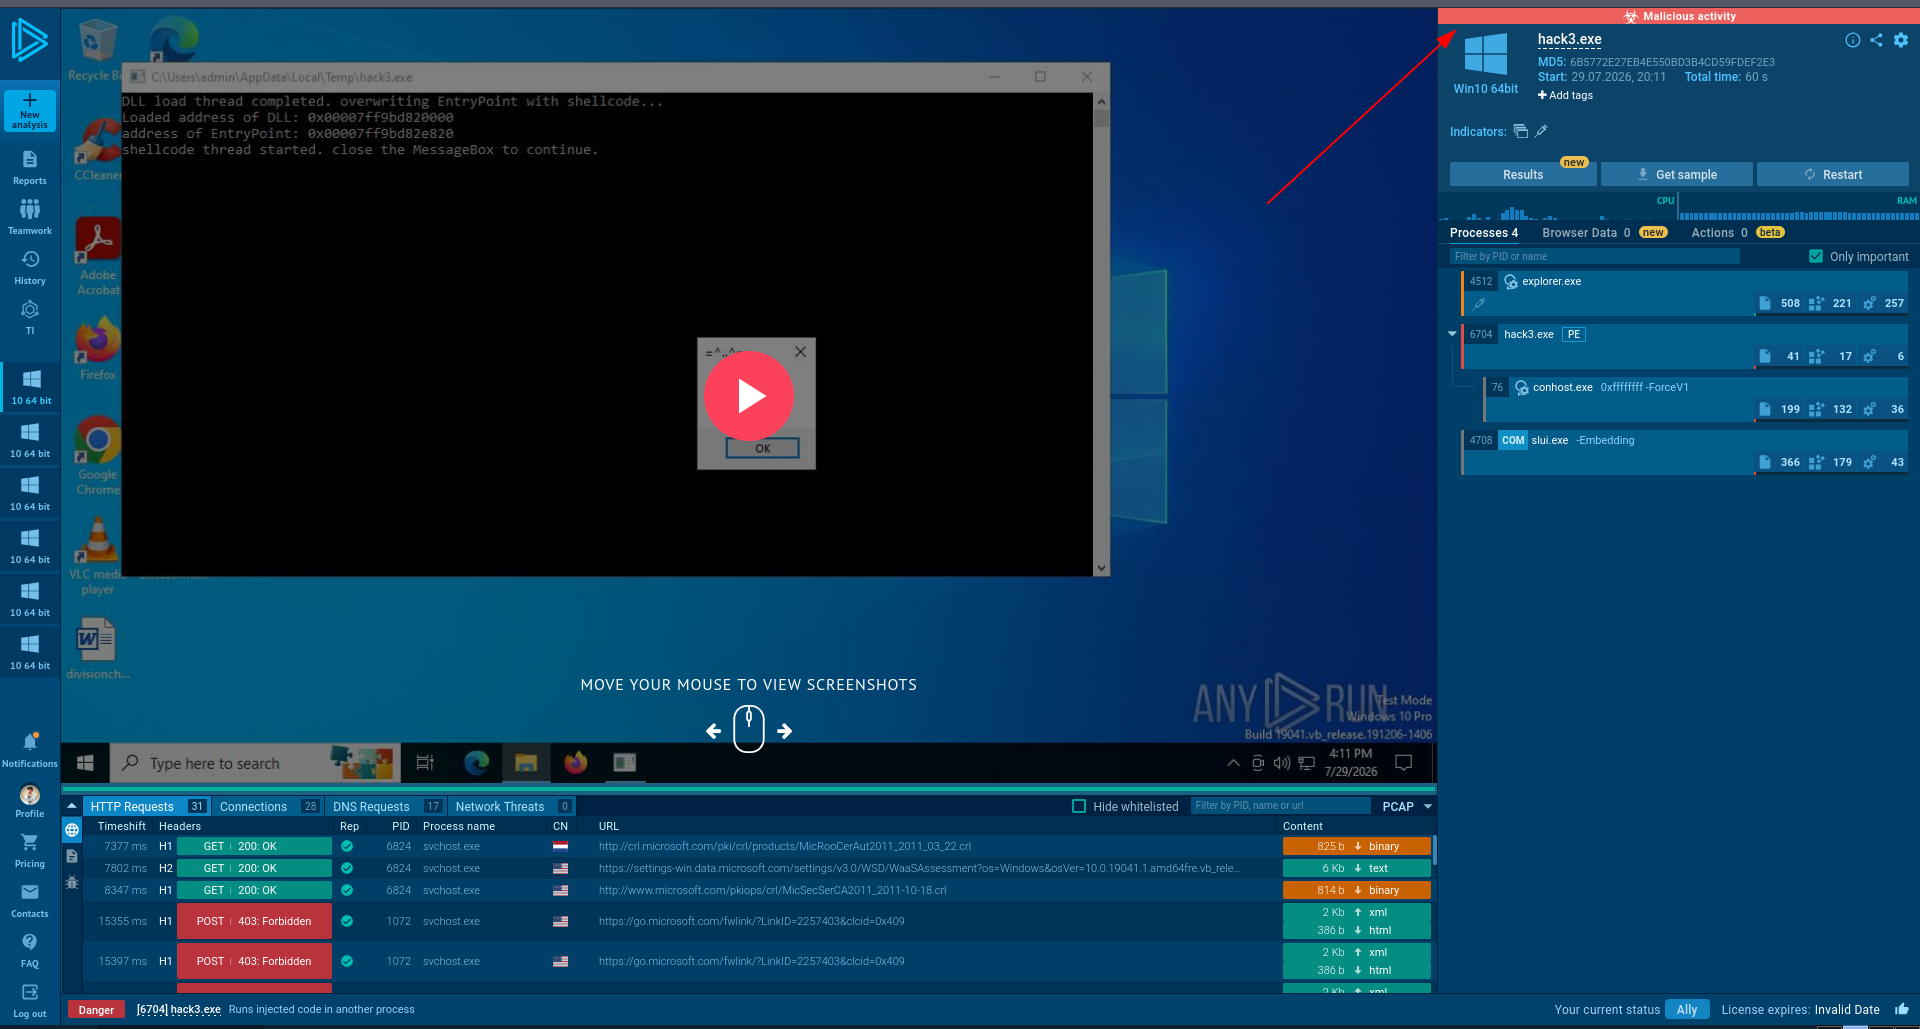Toggle the Only important checkbox
Image resolution: width=1920 pixels, height=1029 pixels.
(x=1816, y=257)
